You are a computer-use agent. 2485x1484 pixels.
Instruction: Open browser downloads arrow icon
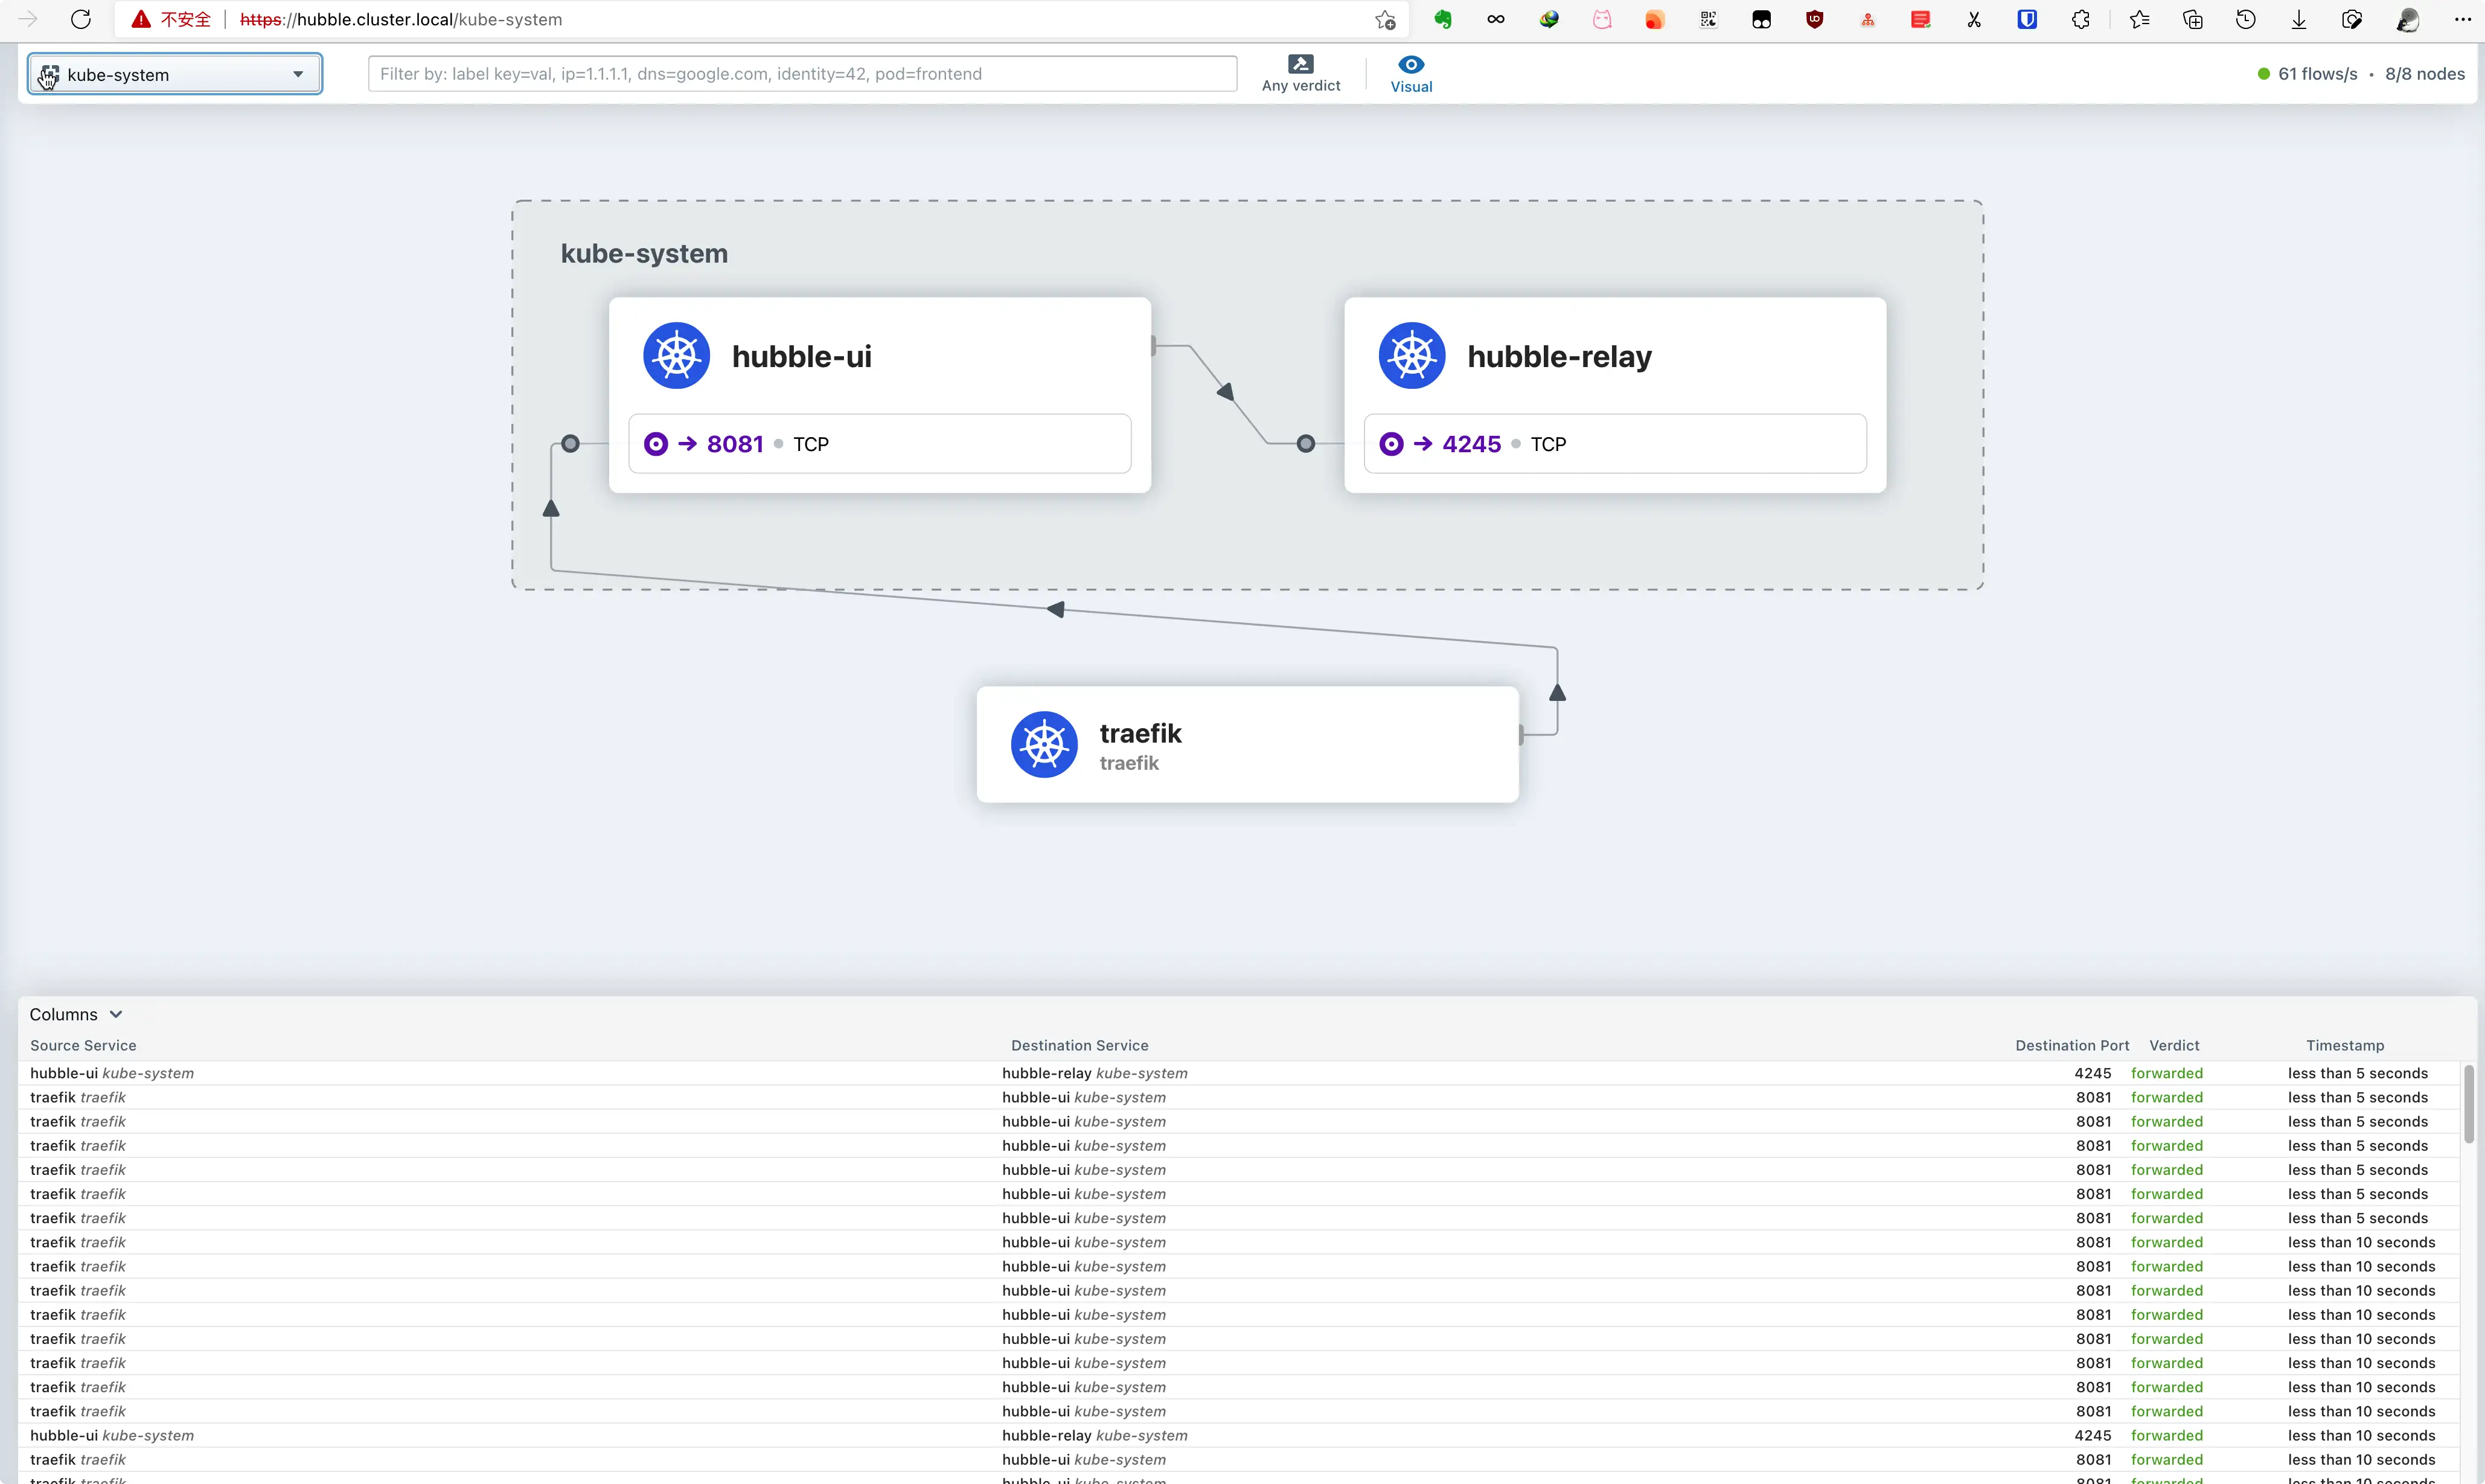click(2299, 19)
